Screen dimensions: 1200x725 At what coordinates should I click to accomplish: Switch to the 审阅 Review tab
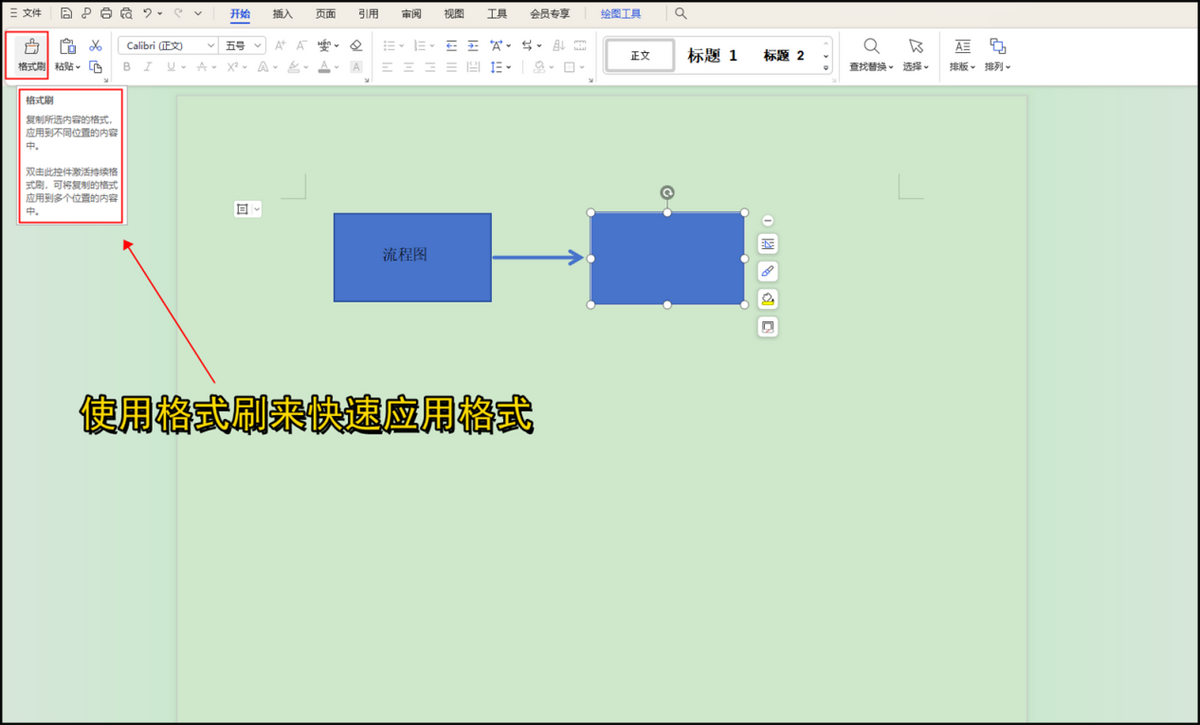(x=411, y=14)
